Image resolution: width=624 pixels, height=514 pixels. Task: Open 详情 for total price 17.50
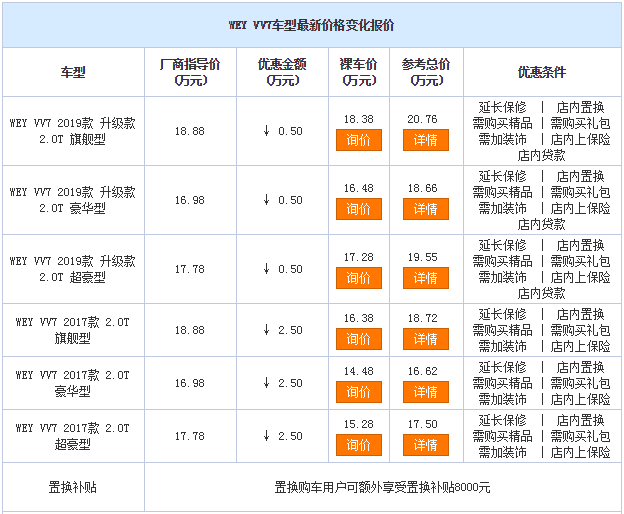tap(425, 445)
